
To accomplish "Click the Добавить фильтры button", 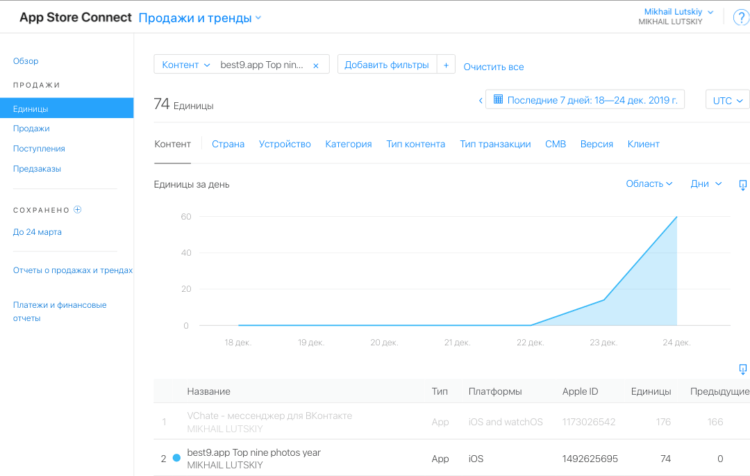I will (386, 65).
